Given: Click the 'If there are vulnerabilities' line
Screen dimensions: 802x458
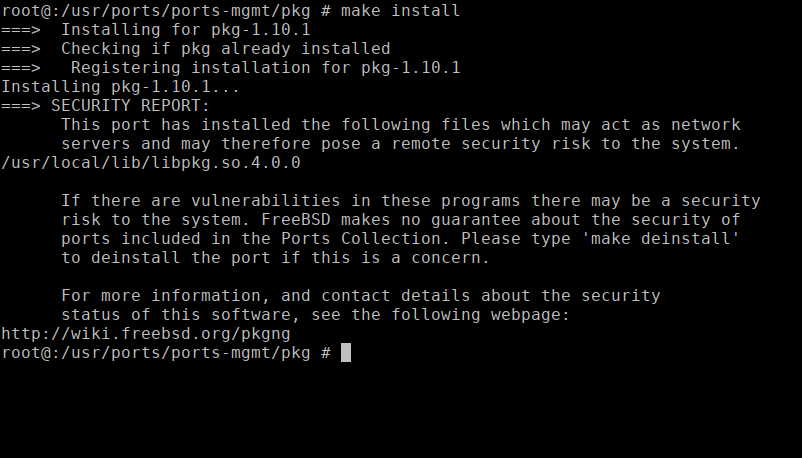Looking at the screenshot, I should click(x=411, y=200).
